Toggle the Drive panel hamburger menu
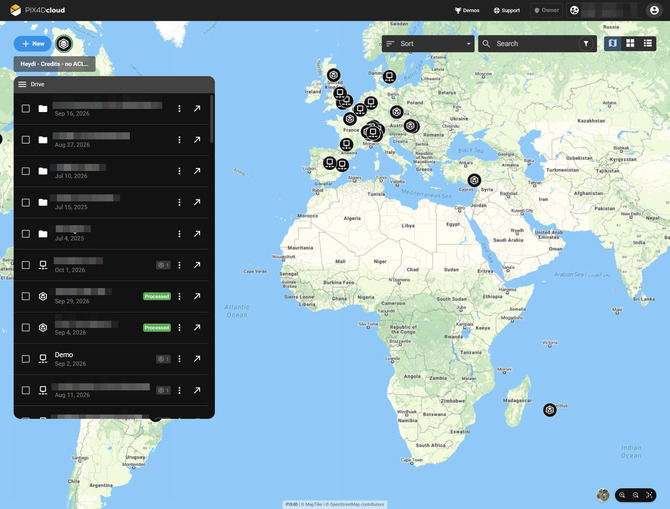670x509 pixels. pyautogui.click(x=22, y=84)
